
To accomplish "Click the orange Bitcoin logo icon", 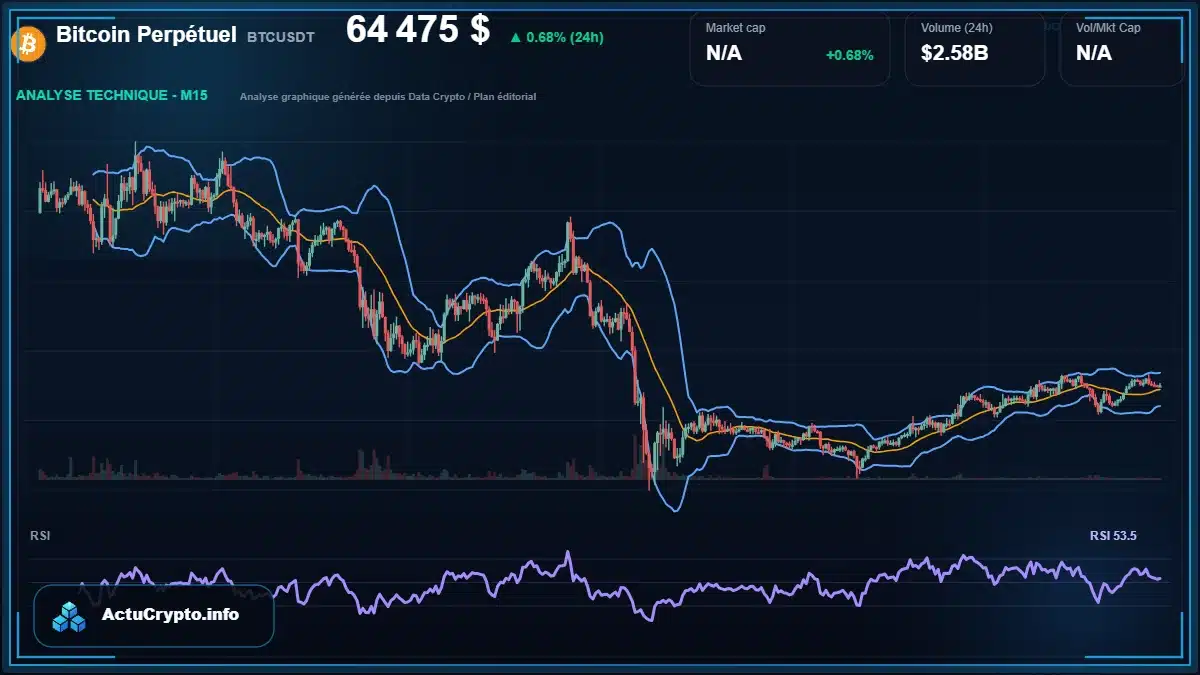I will tap(26, 42).
